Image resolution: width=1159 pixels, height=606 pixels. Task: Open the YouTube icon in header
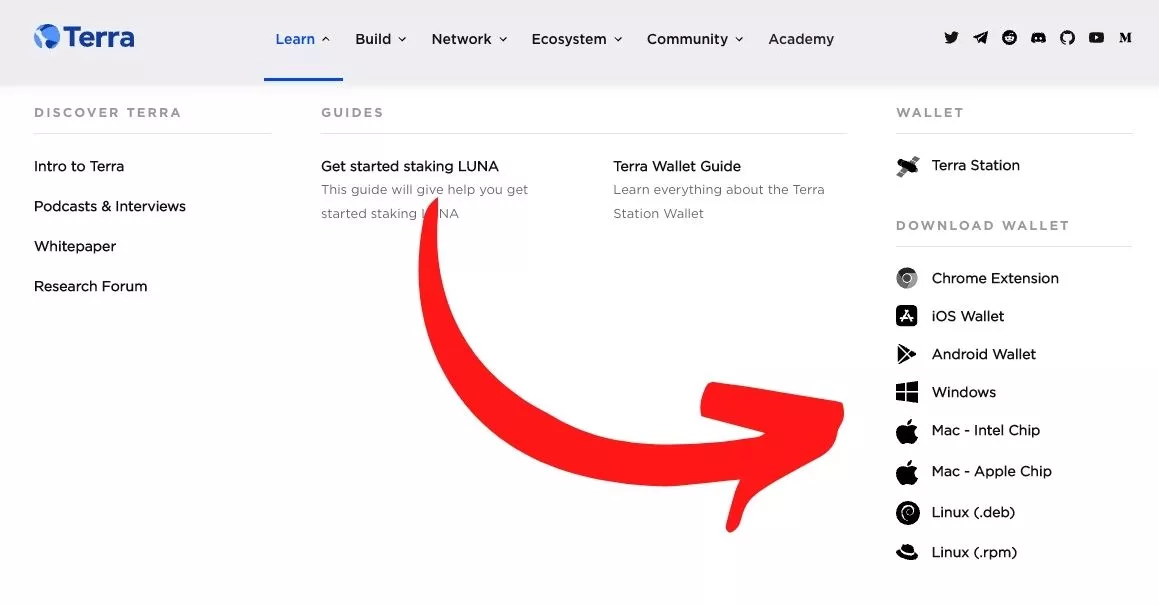1096,38
